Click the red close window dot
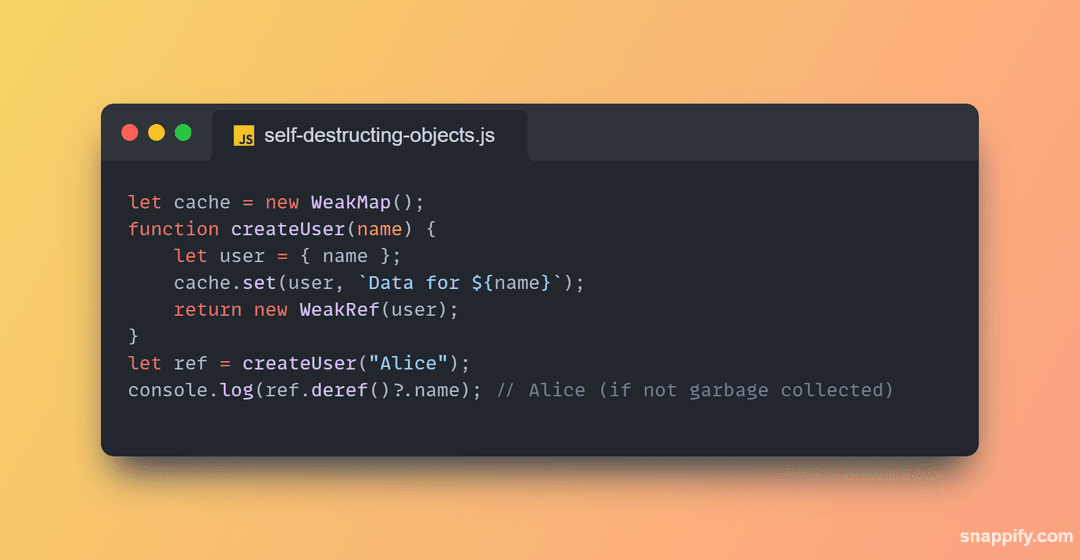The image size is (1080, 560). (129, 132)
